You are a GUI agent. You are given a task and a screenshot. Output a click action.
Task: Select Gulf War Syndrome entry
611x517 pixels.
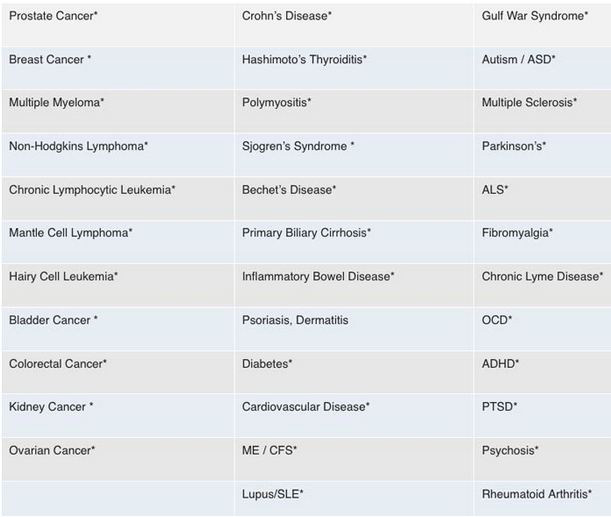coord(535,16)
